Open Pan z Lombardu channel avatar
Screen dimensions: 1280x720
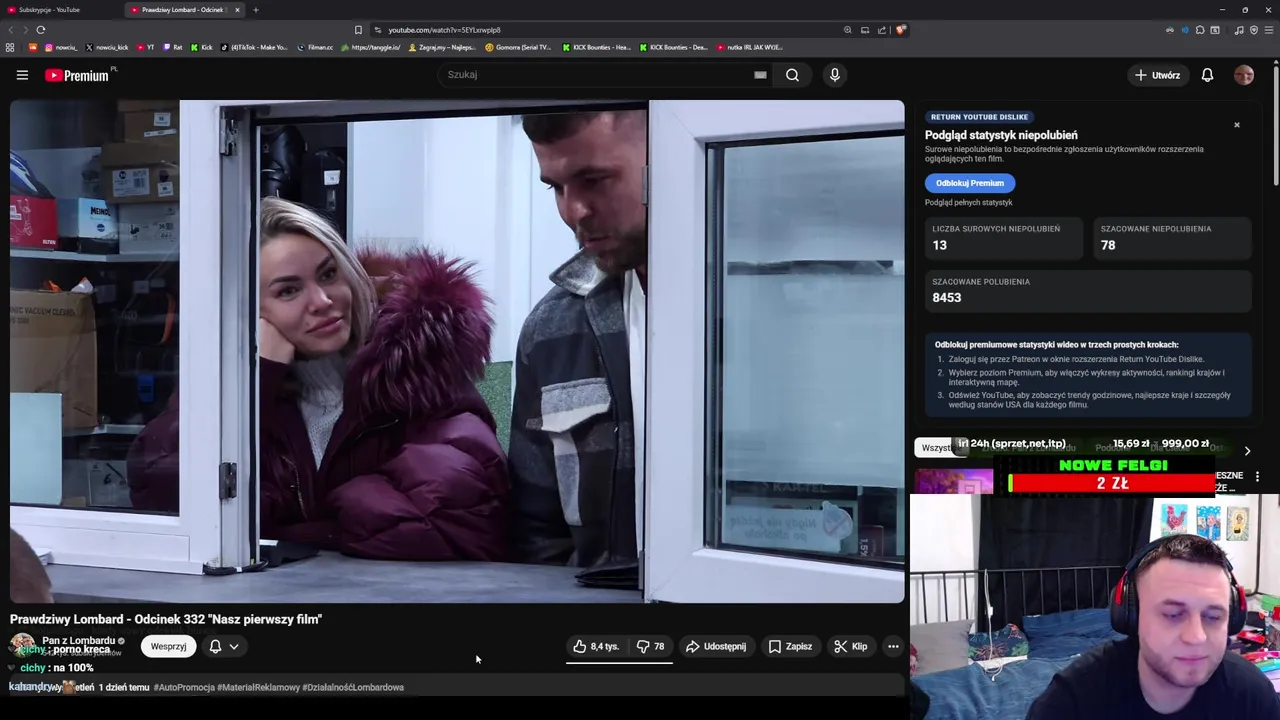tap(23, 645)
